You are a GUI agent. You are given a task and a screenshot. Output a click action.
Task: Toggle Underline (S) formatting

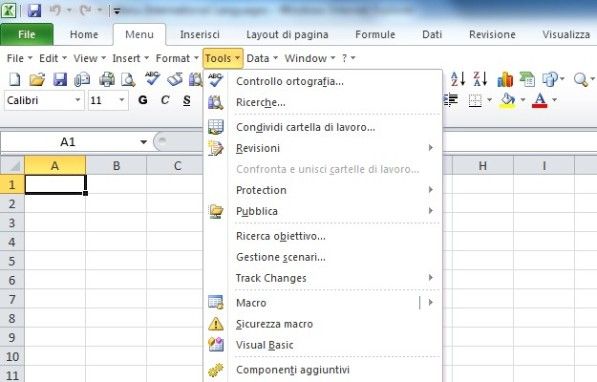187,100
